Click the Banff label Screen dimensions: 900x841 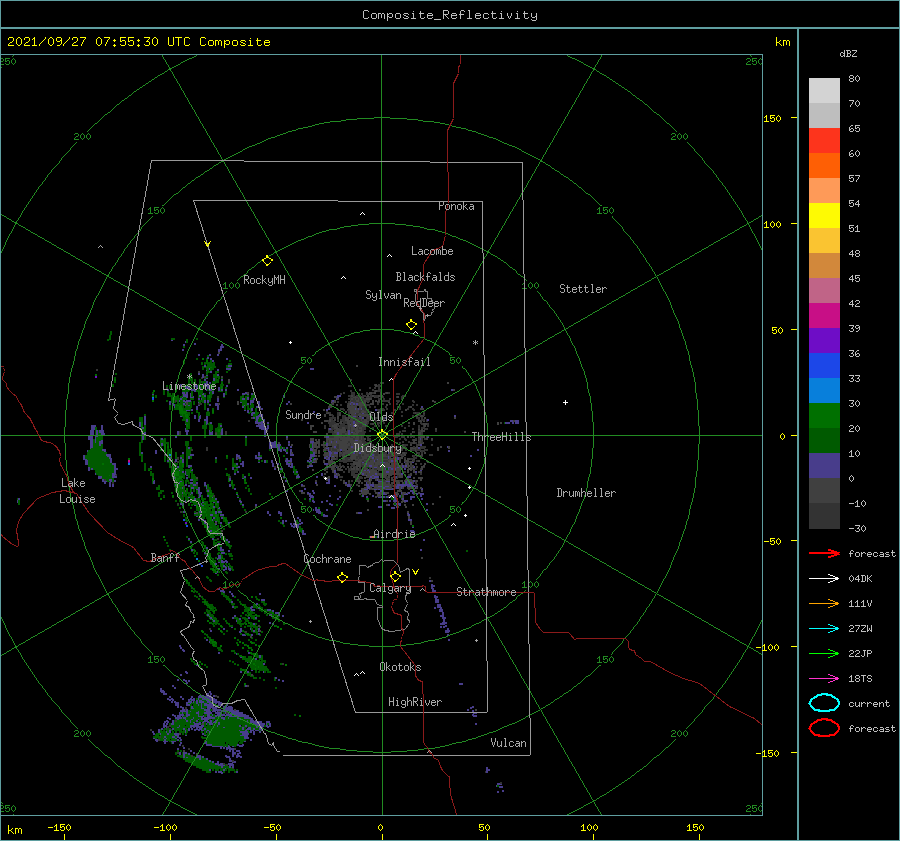tap(165, 557)
